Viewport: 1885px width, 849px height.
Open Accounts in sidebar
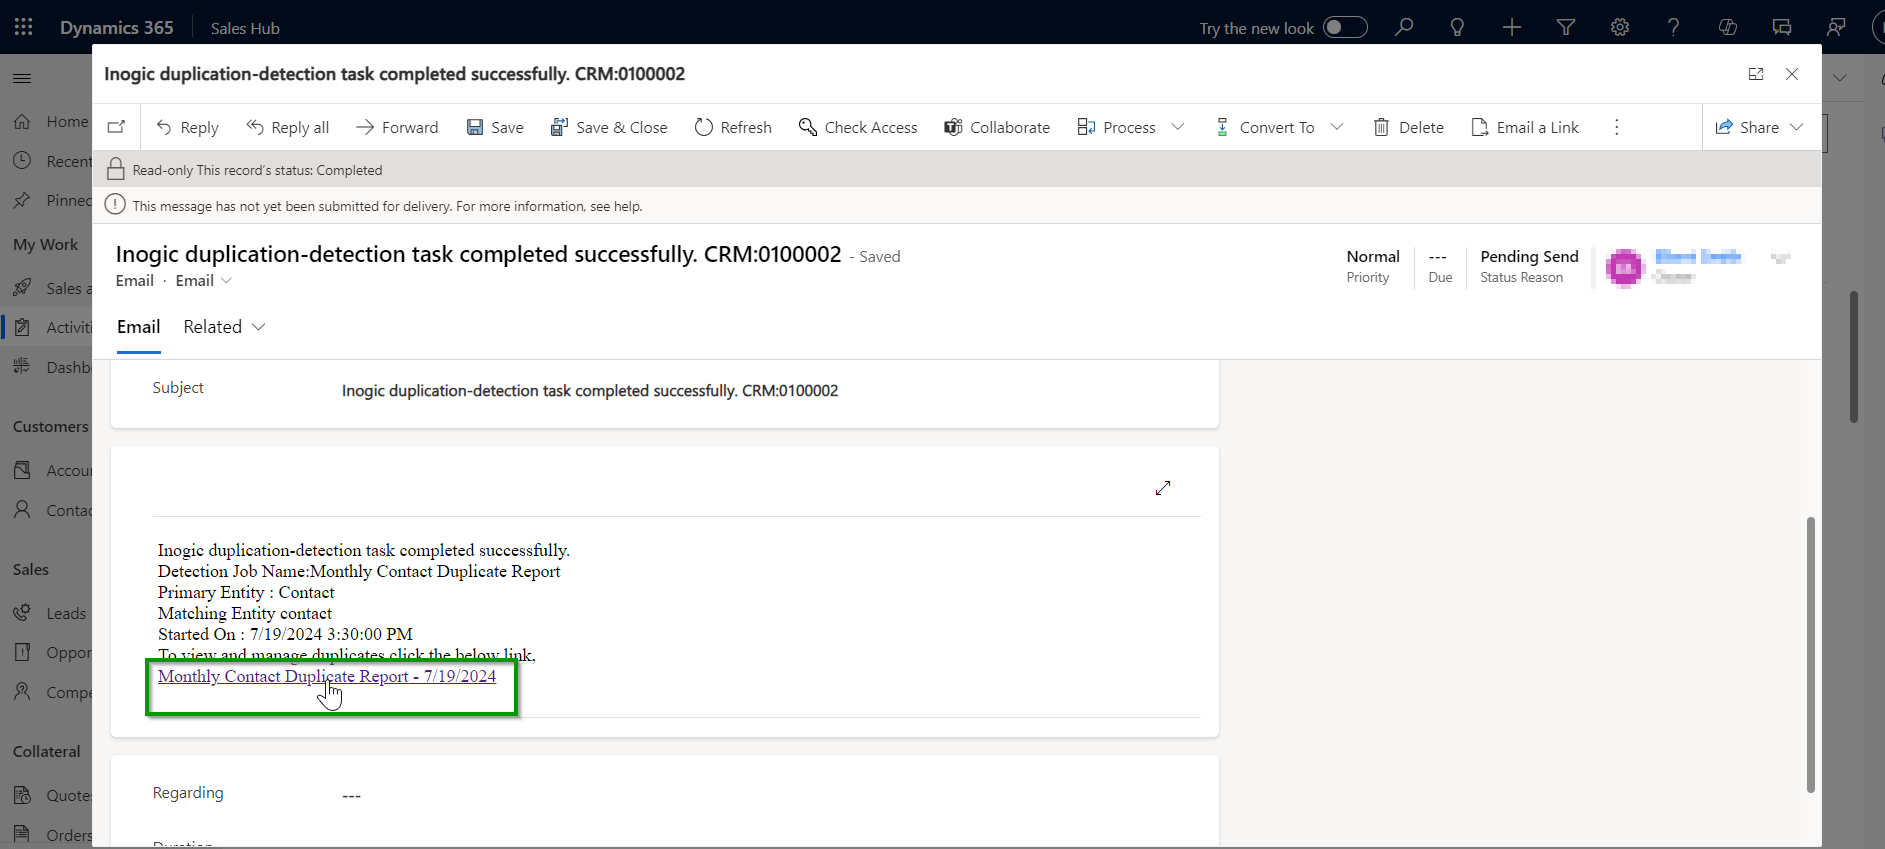coord(50,470)
